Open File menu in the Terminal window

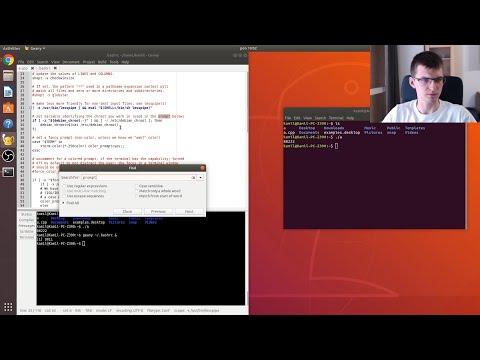(x=288, y=118)
